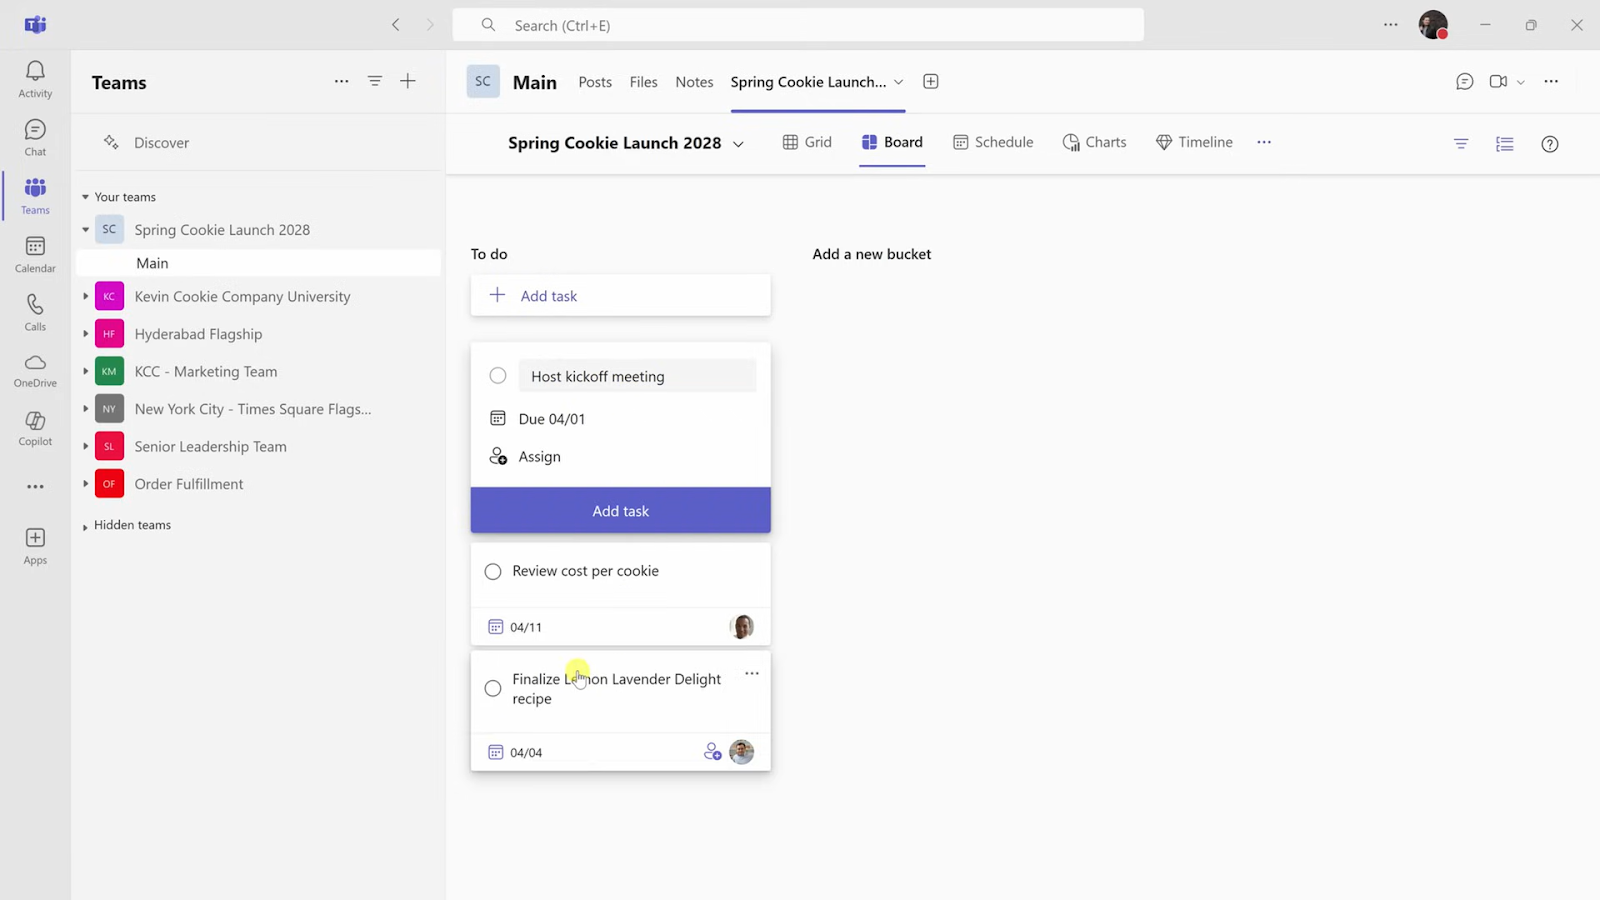1600x900 pixels.
Task: Open the Activity feed
Action: [35, 79]
